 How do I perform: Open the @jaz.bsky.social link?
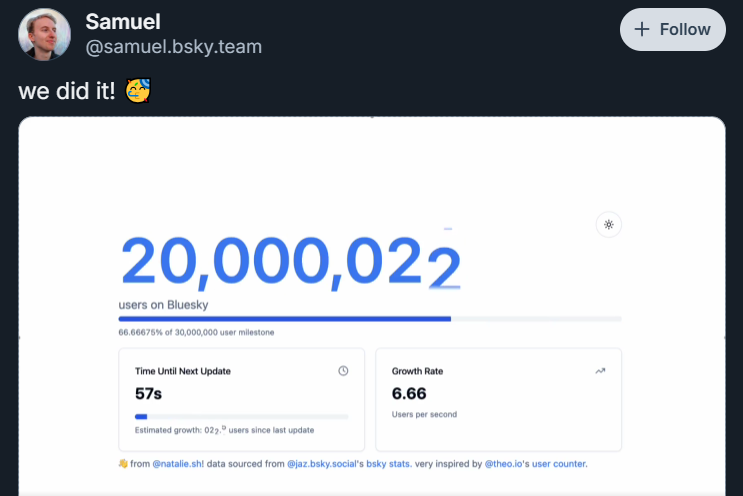click(x=321, y=464)
